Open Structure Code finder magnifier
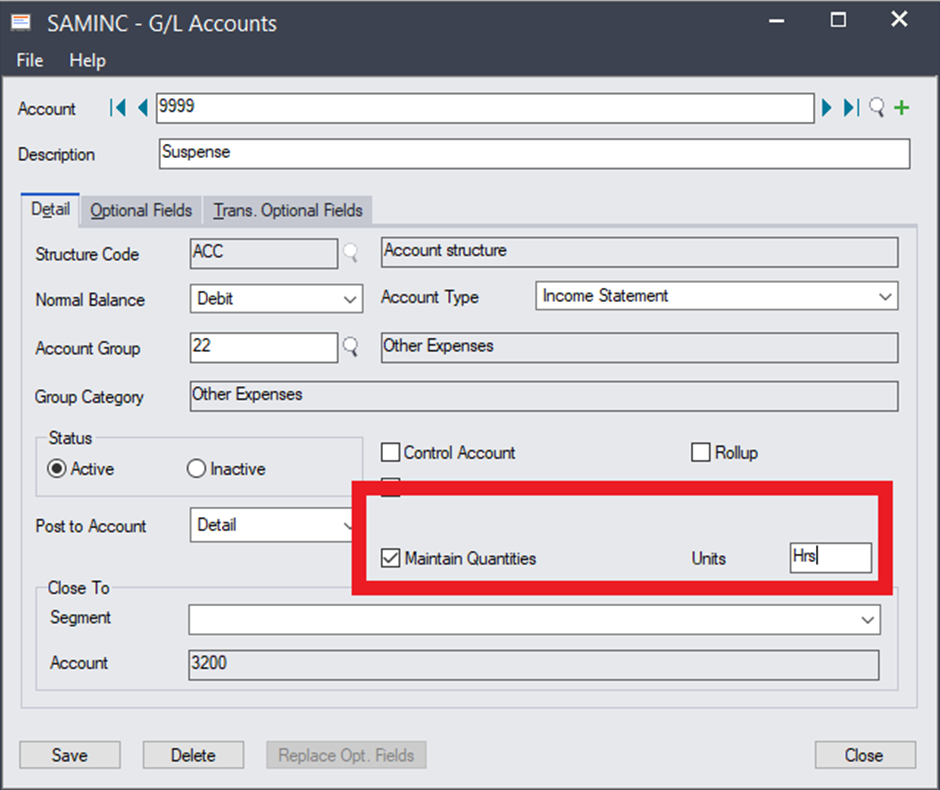This screenshot has height=790, width=940. [351, 254]
